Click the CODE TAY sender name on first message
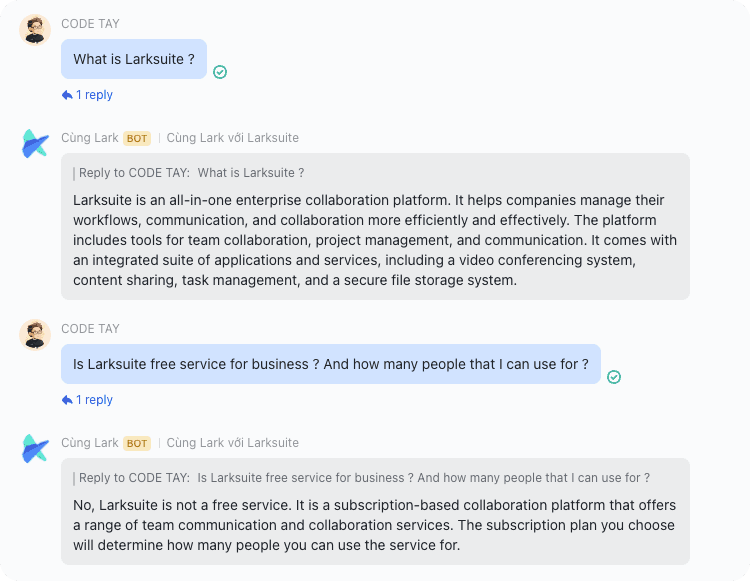This screenshot has width=750, height=581. [x=90, y=24]
